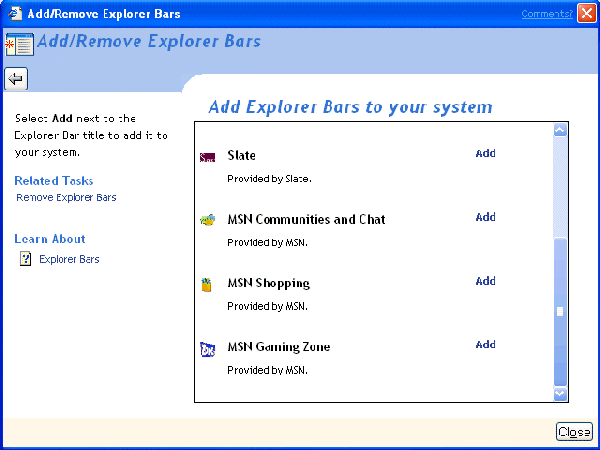Click the MSN Gaming Zone icon
600x450 pixels.
pos(207,349)
